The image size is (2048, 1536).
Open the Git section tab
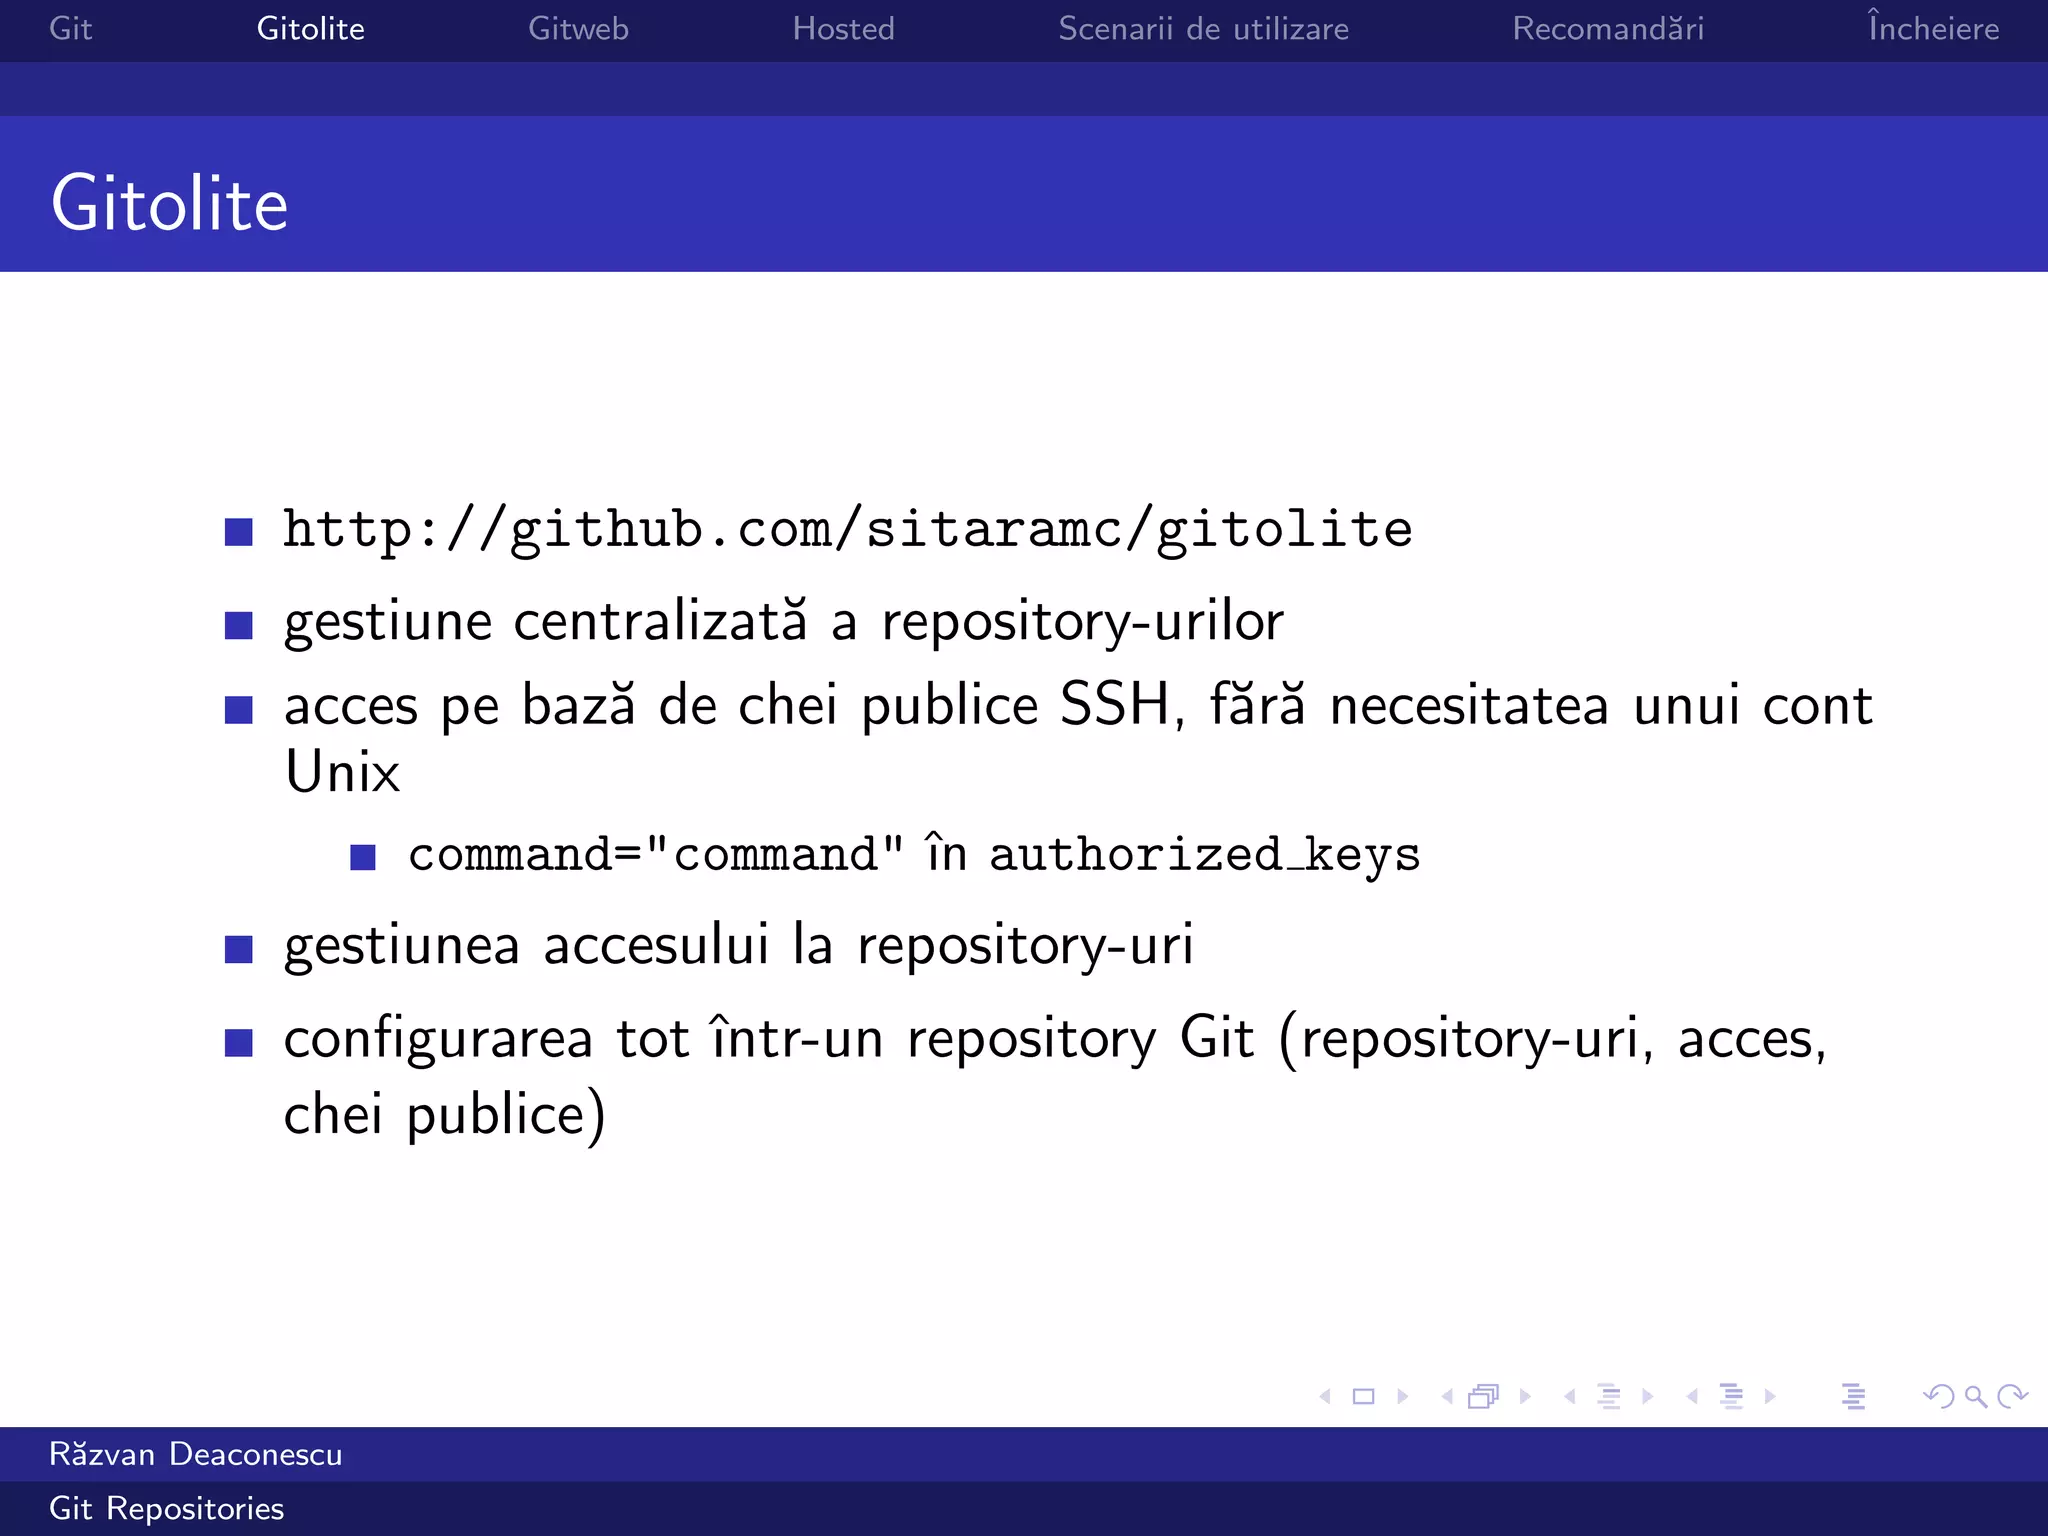[x=71, y=29]
